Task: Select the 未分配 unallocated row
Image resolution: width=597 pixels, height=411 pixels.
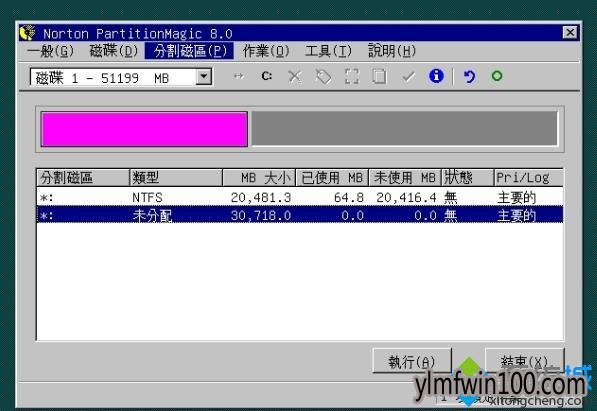Action: click(300, 215)
